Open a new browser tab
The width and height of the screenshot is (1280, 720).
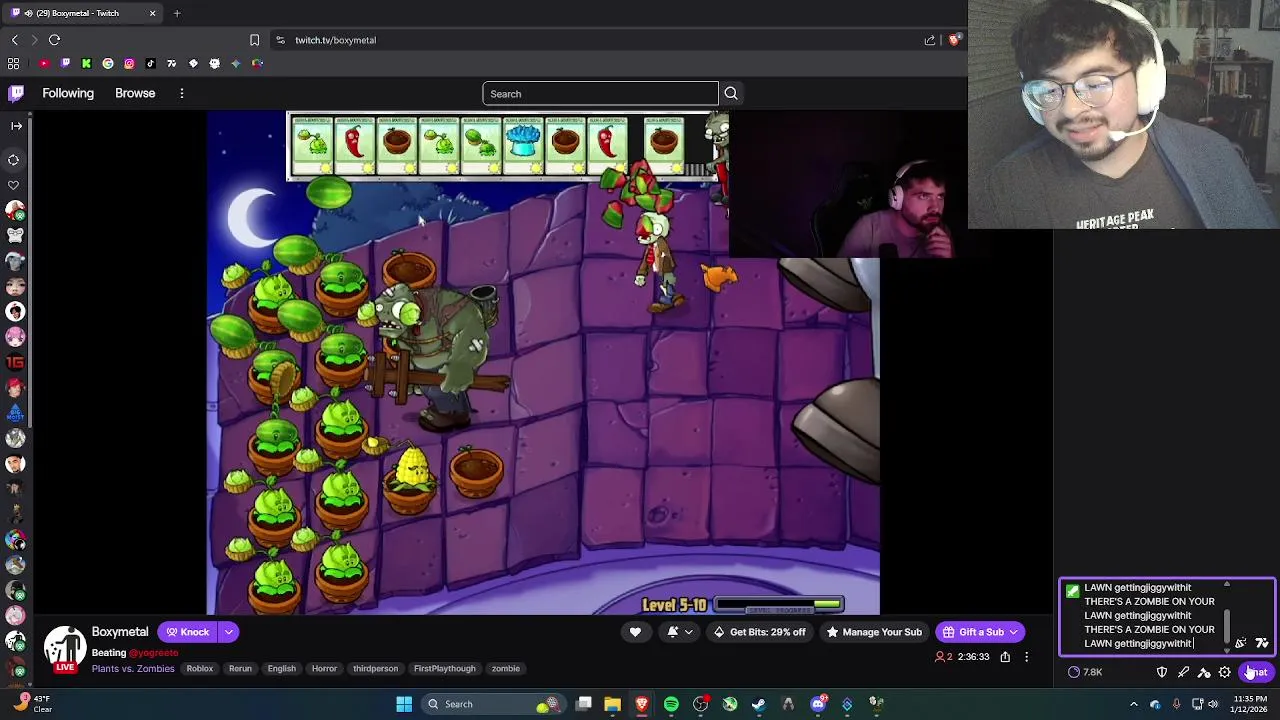coord(177,13)
